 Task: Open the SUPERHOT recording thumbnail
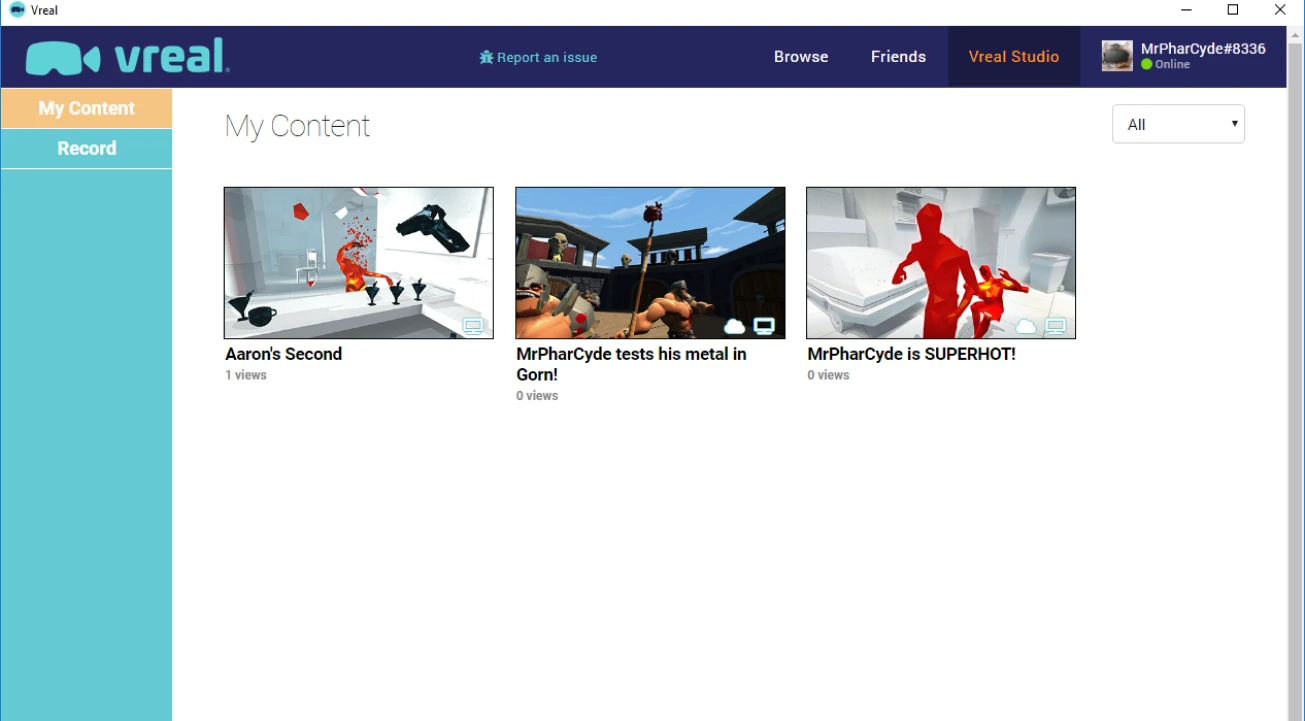pos(941,263)
